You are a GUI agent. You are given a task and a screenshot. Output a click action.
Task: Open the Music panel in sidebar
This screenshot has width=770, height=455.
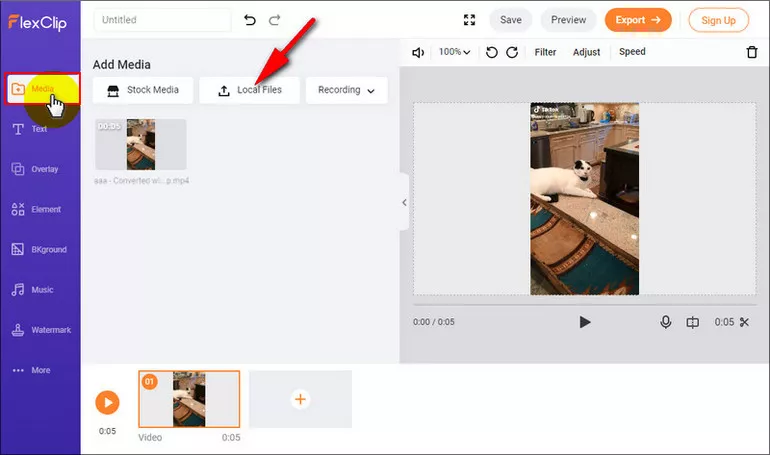32,290
